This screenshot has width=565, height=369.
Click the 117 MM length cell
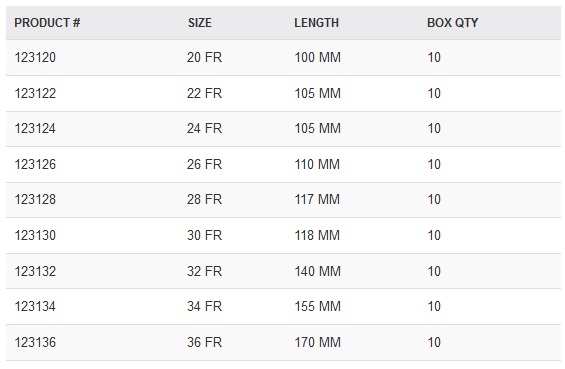(317, 199)
